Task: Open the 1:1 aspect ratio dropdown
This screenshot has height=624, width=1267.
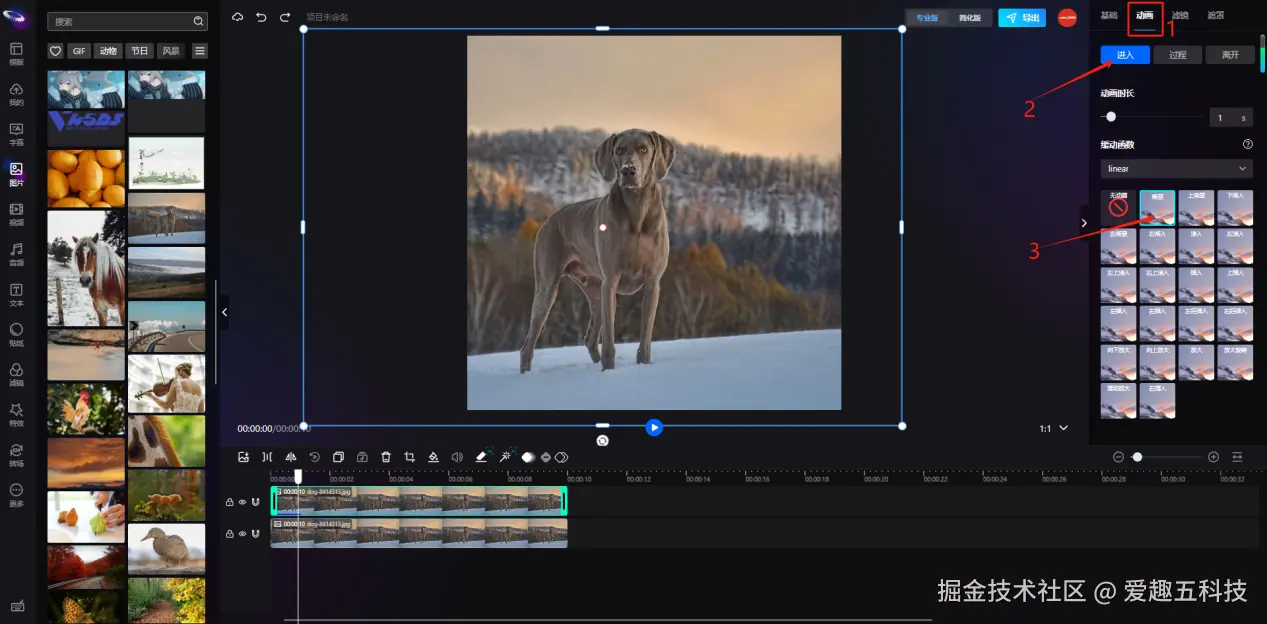Action: [1053, 428]
